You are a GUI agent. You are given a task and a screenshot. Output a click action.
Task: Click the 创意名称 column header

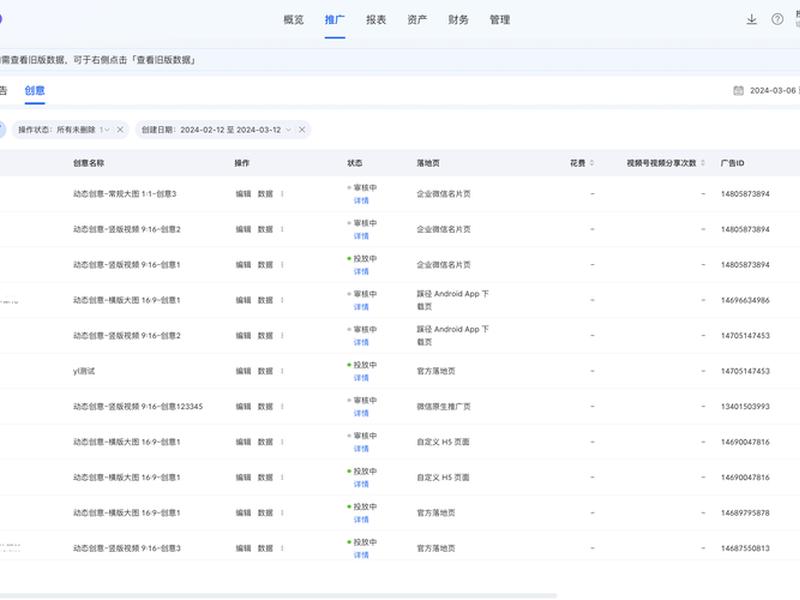click(88, 163)
